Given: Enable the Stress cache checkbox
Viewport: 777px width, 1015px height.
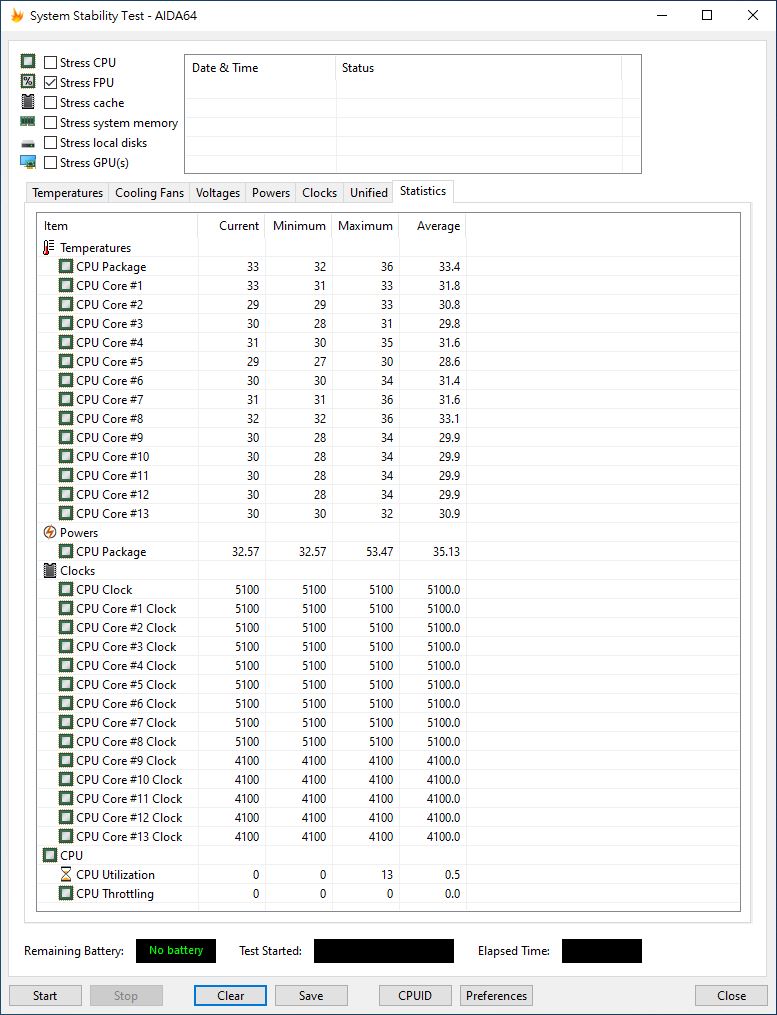Looking at the screenshot, I should [50, 102].
